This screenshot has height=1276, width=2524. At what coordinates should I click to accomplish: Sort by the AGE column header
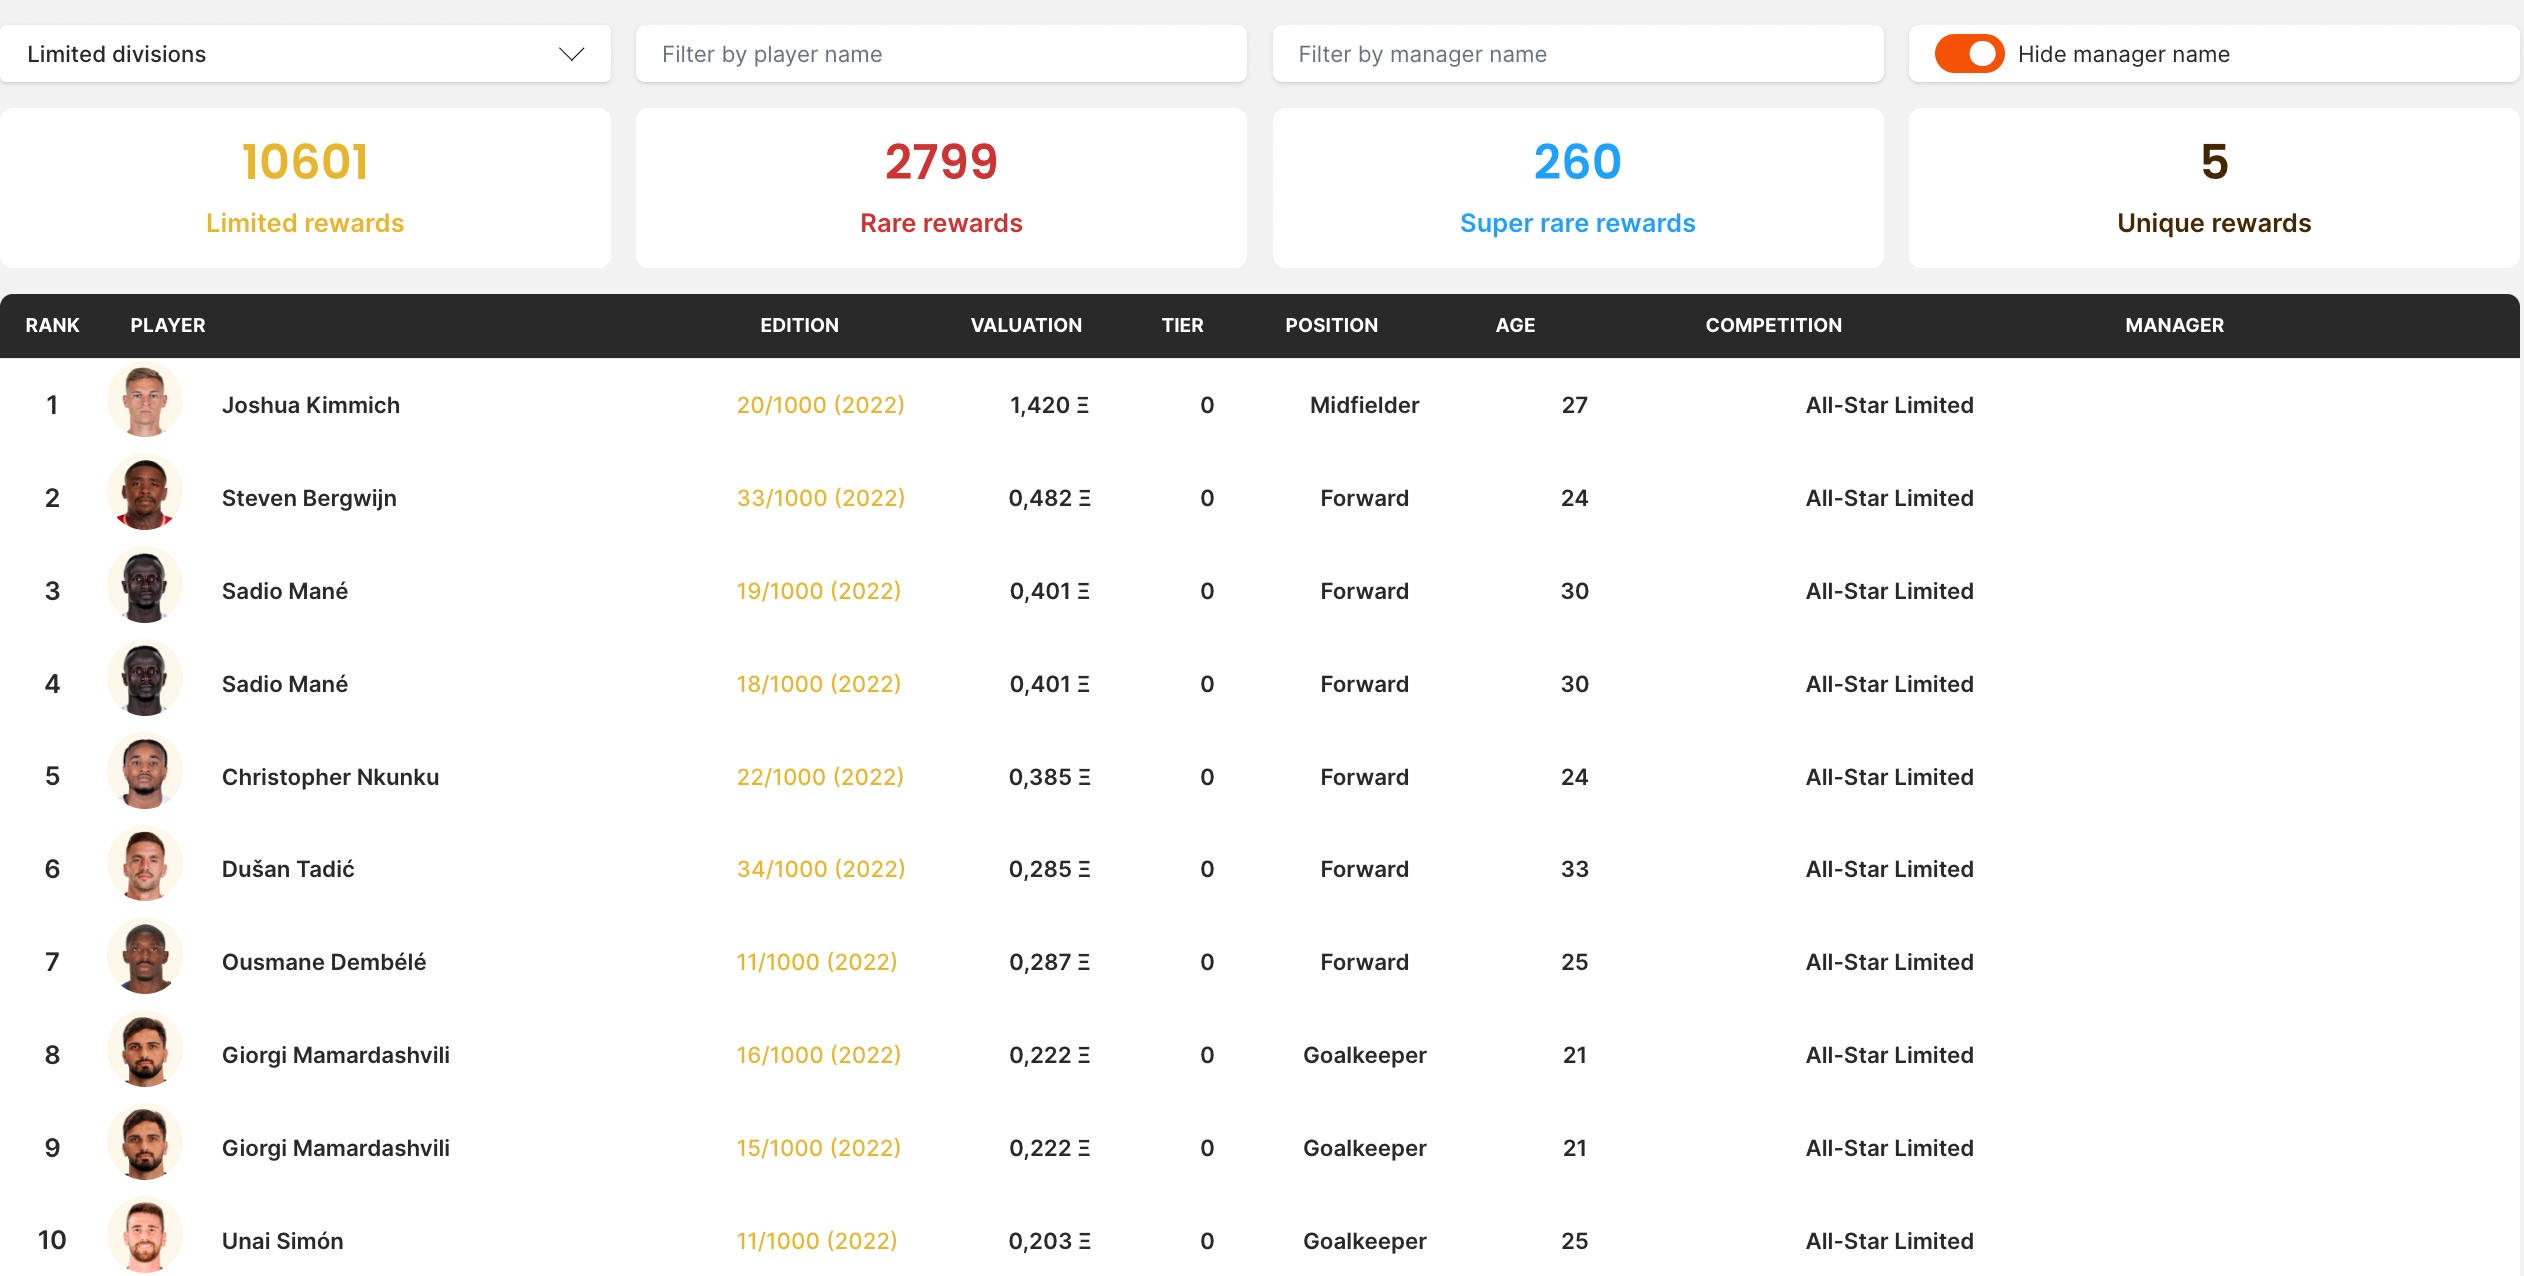1515,325
